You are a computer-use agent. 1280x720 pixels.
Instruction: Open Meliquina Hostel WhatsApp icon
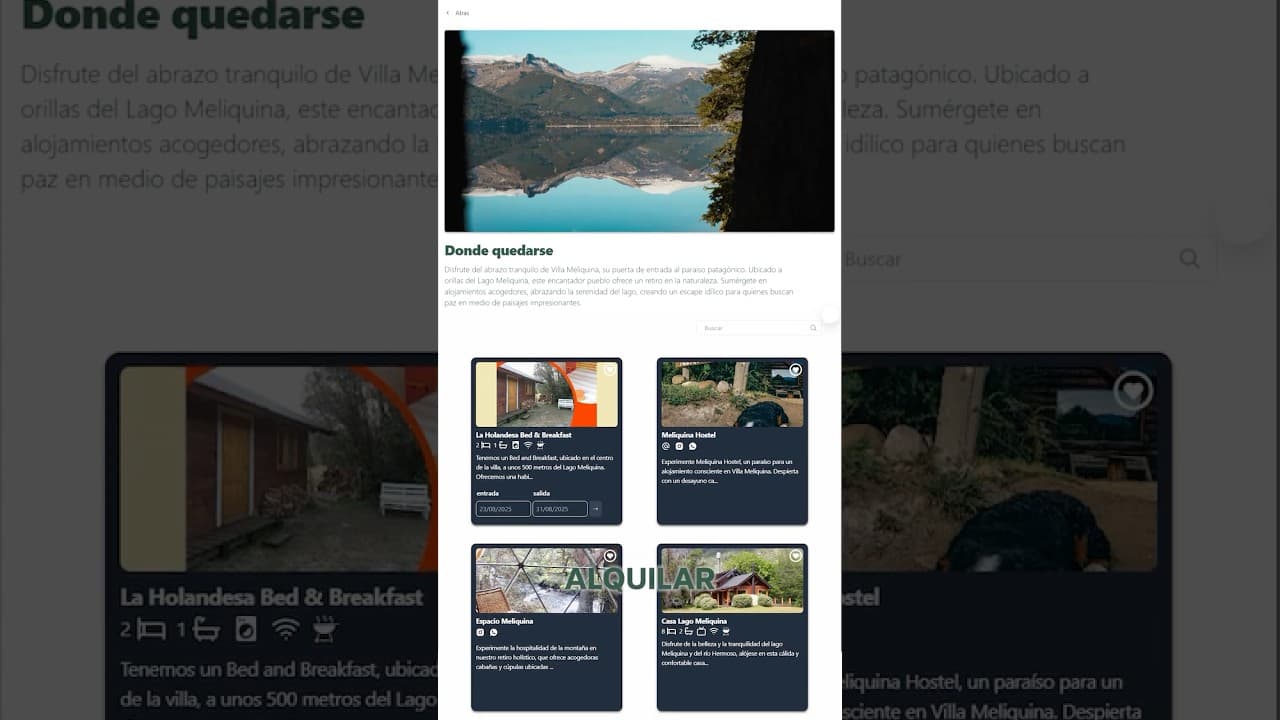692,446
